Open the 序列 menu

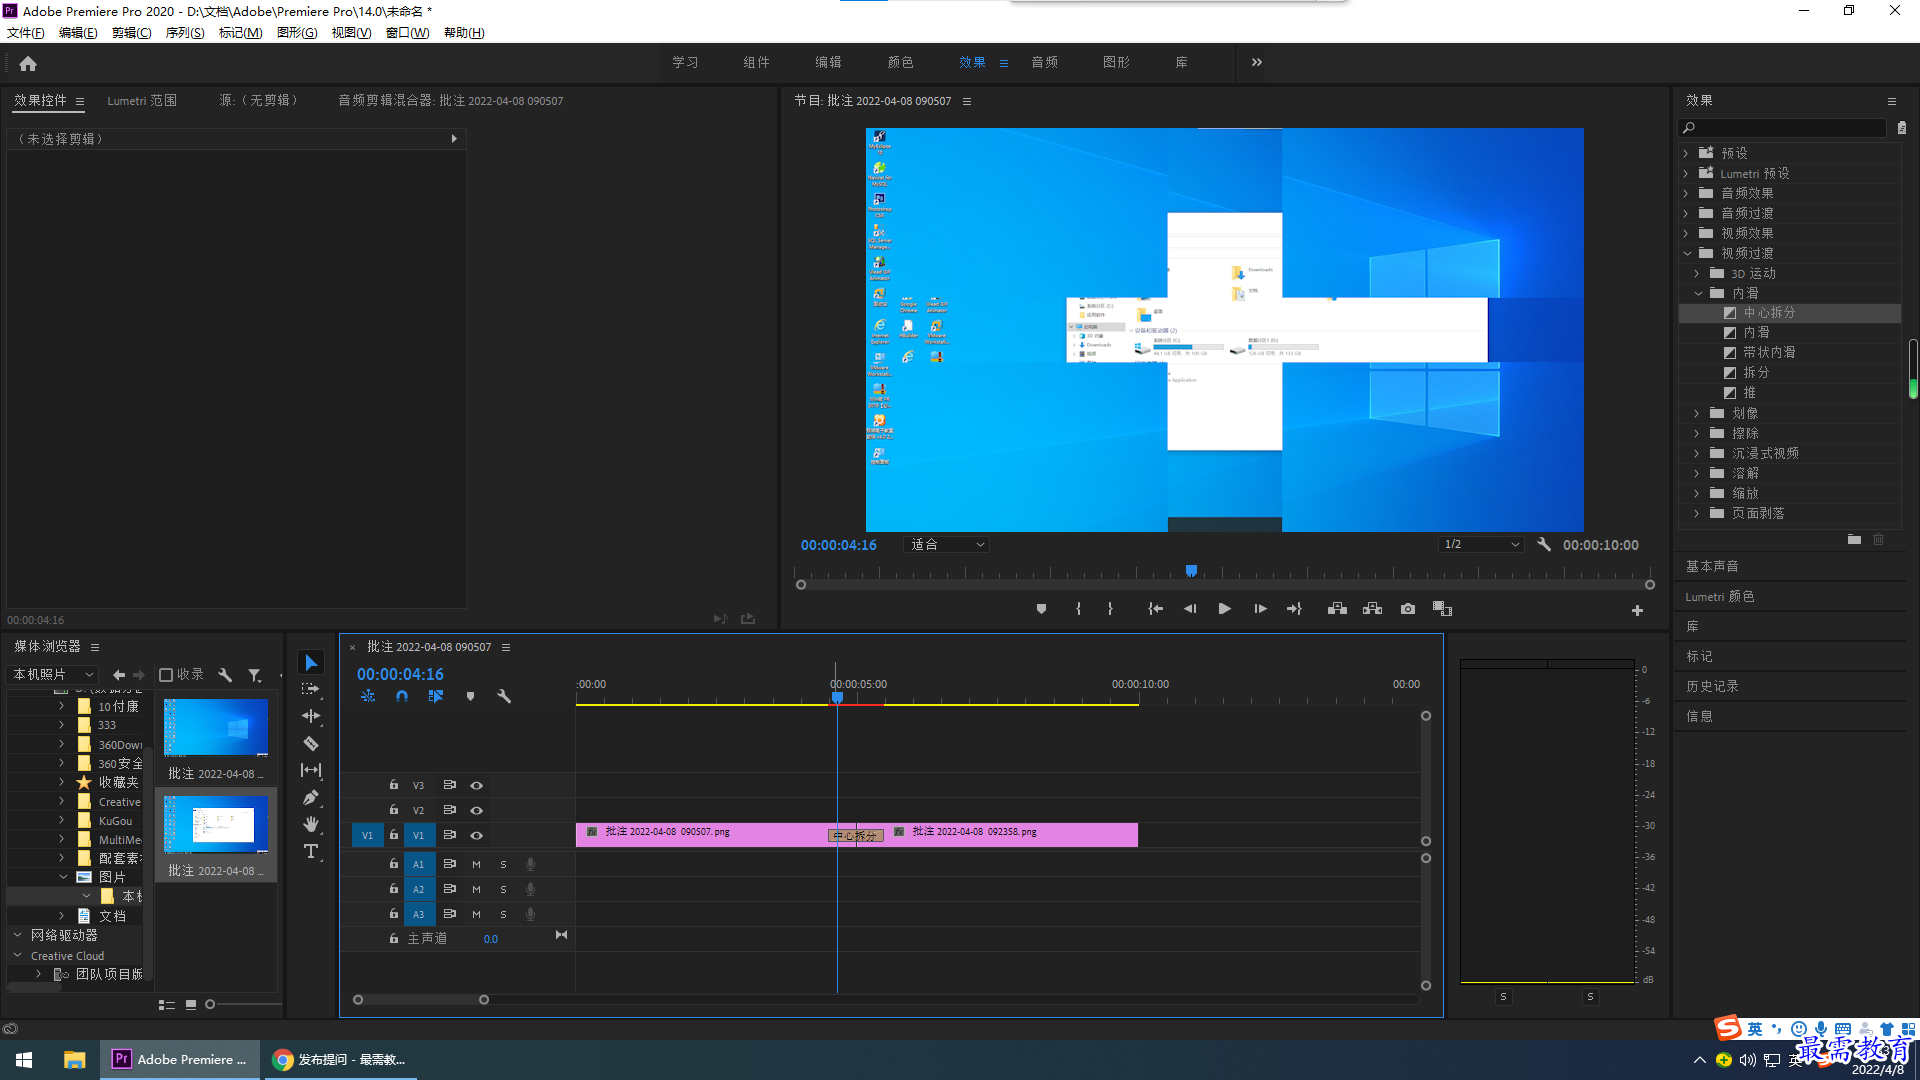point(185,33)
